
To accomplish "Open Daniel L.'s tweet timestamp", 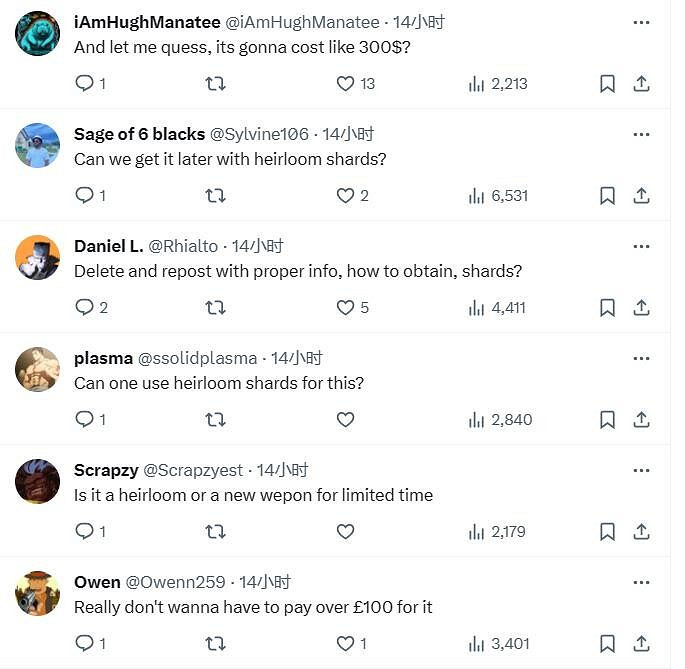I will click(258, 246).
